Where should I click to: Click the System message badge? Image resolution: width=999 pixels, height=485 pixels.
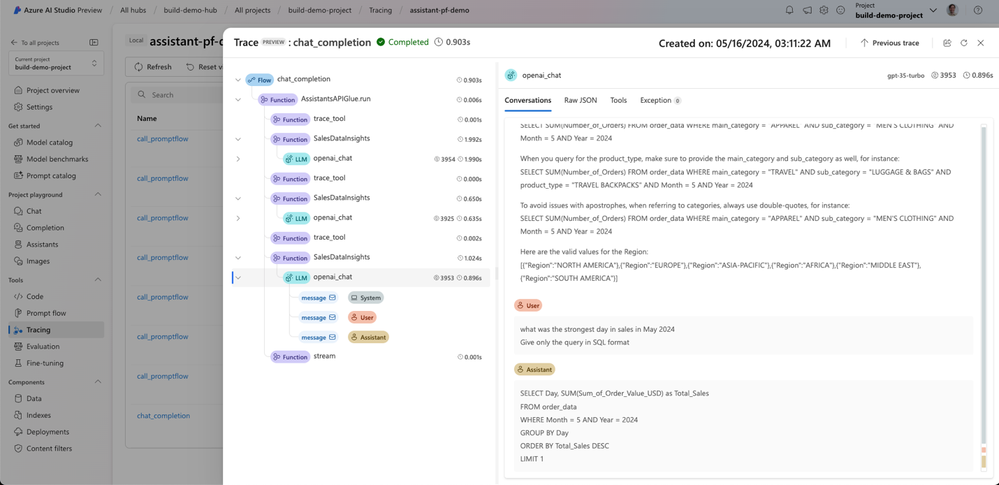point(366,298)
